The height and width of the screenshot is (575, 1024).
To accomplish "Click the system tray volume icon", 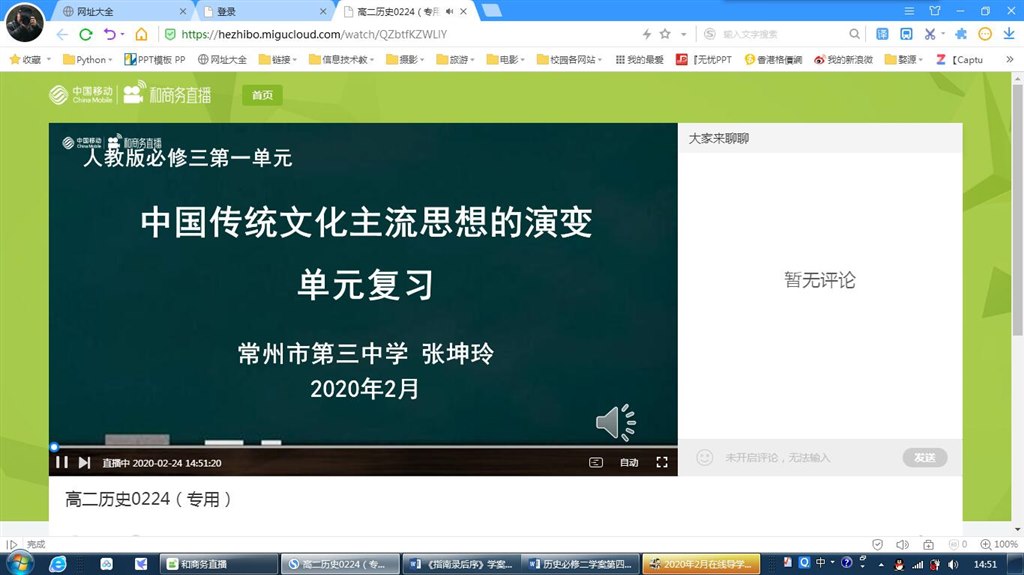I will coord(953,565).
